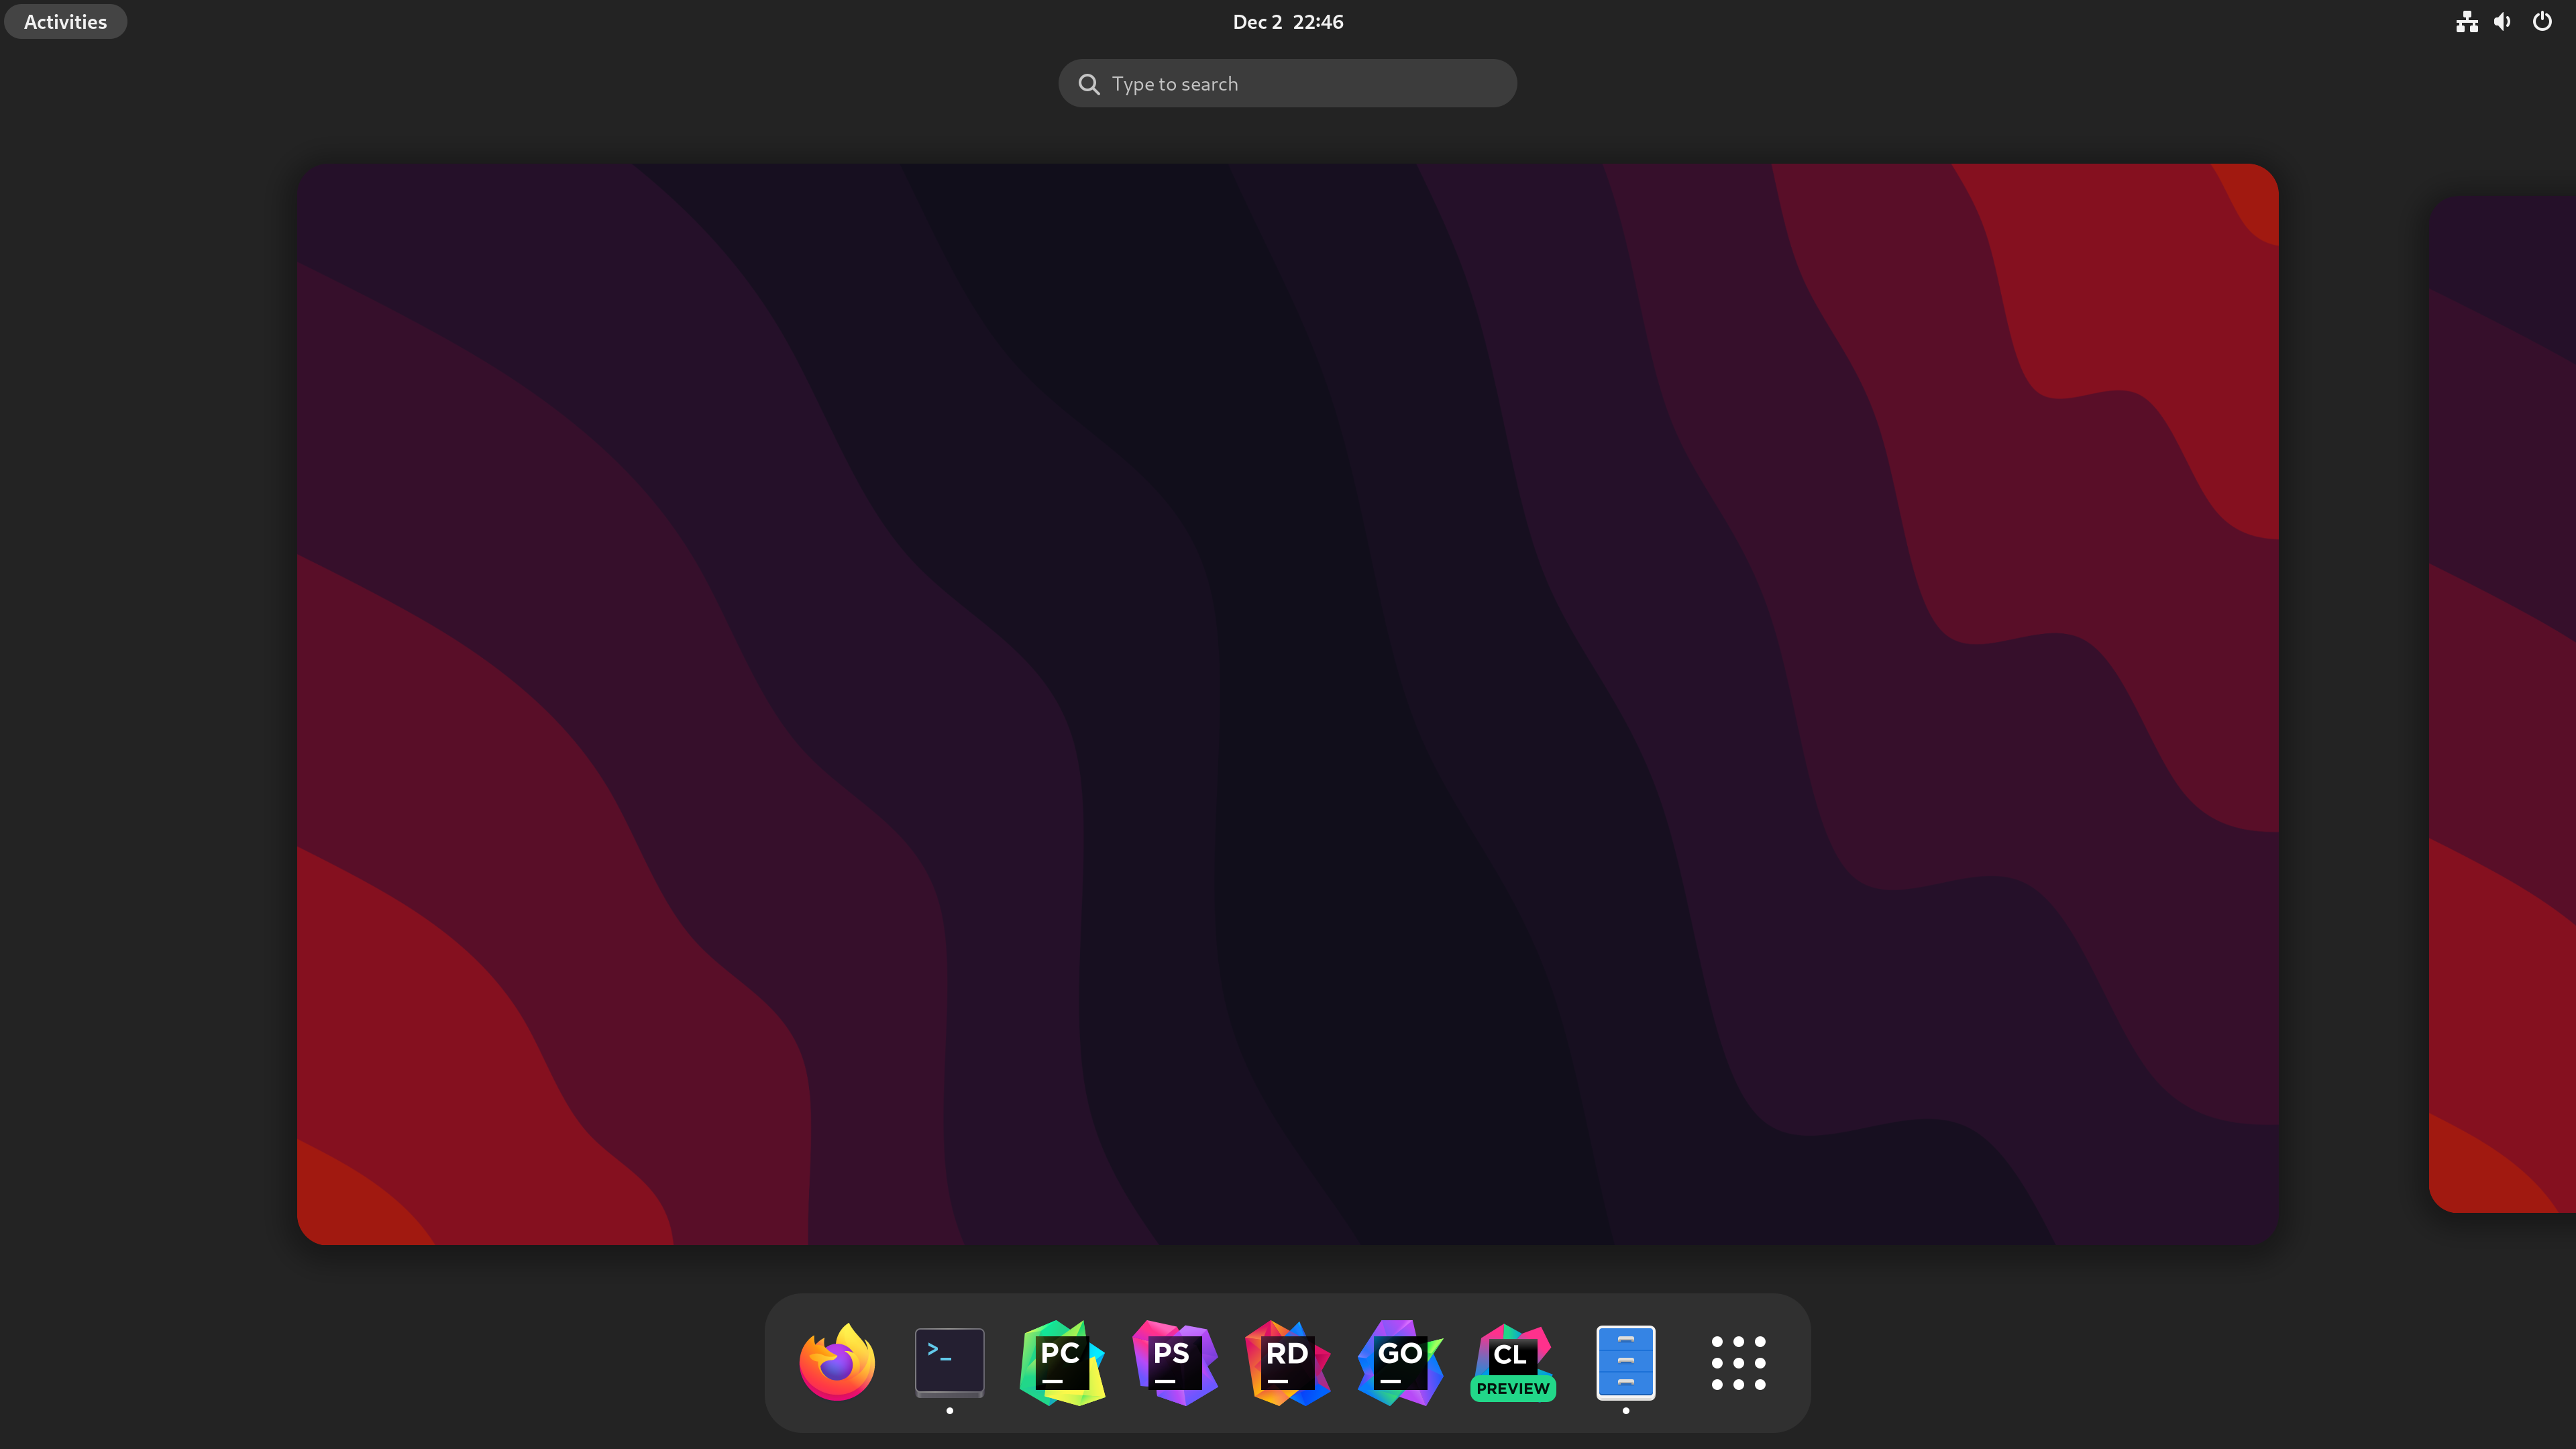2576x1449 pixels.
Task: Focus the Type to search field
Action: 1288,84
